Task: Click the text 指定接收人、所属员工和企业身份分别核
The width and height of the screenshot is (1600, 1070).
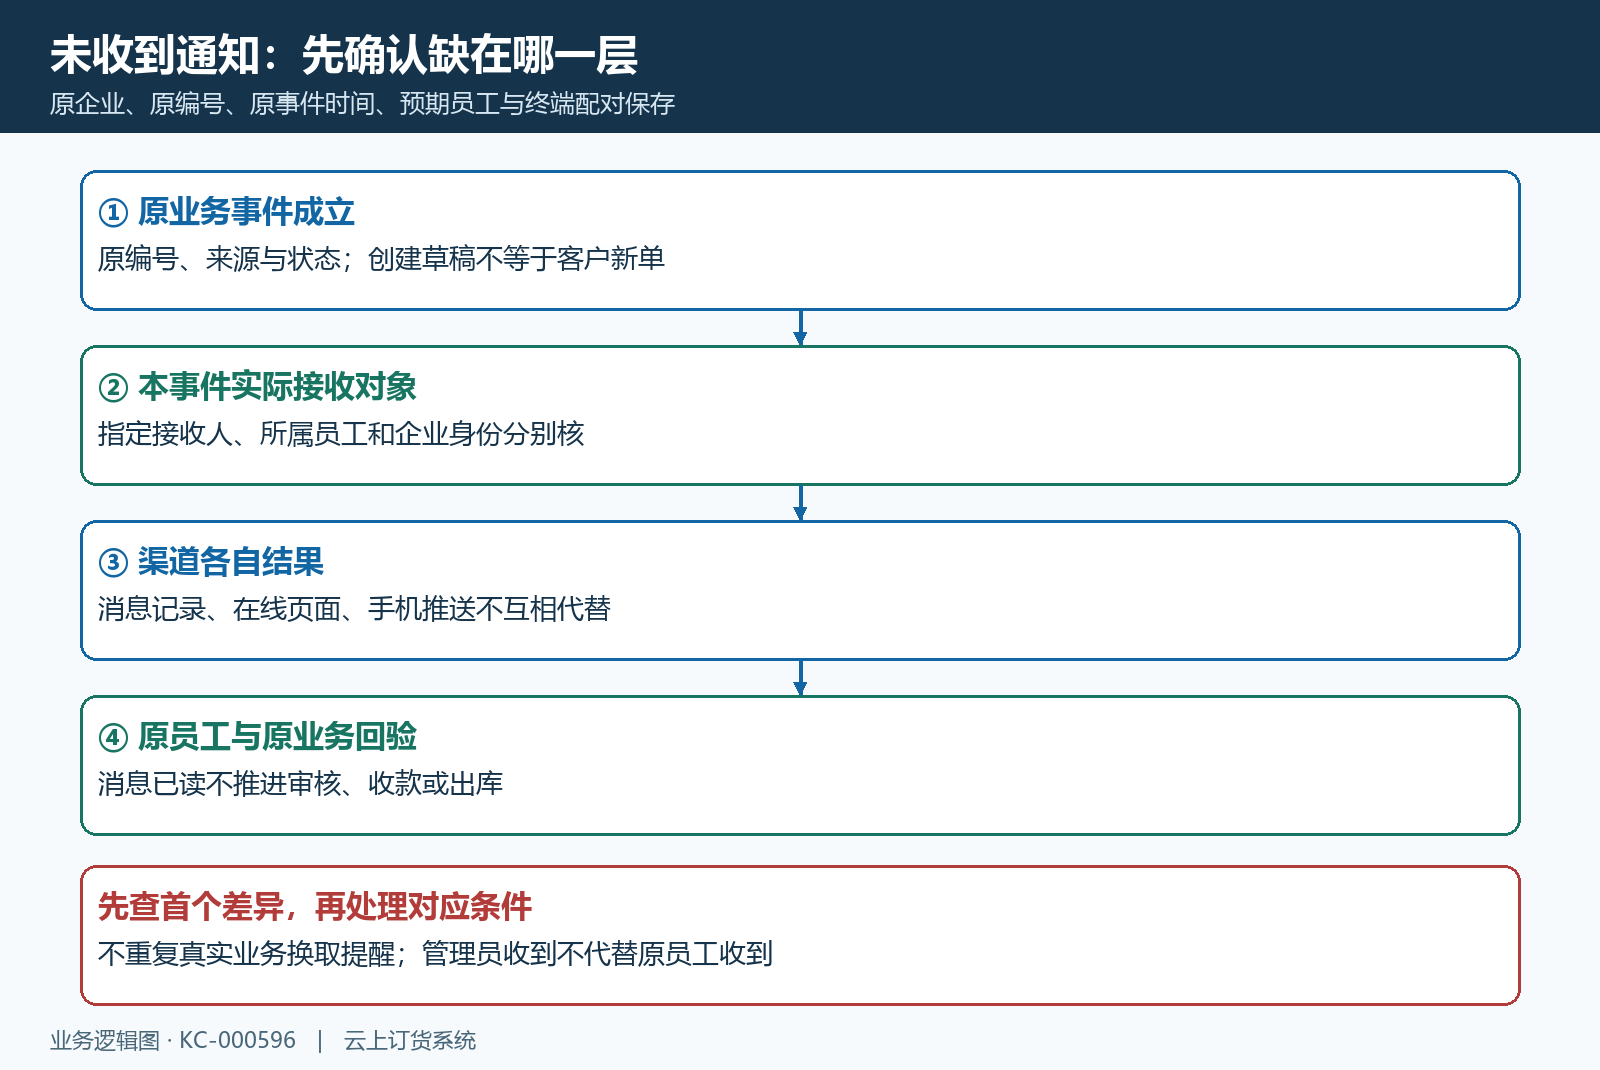Action: coord(341,434)
